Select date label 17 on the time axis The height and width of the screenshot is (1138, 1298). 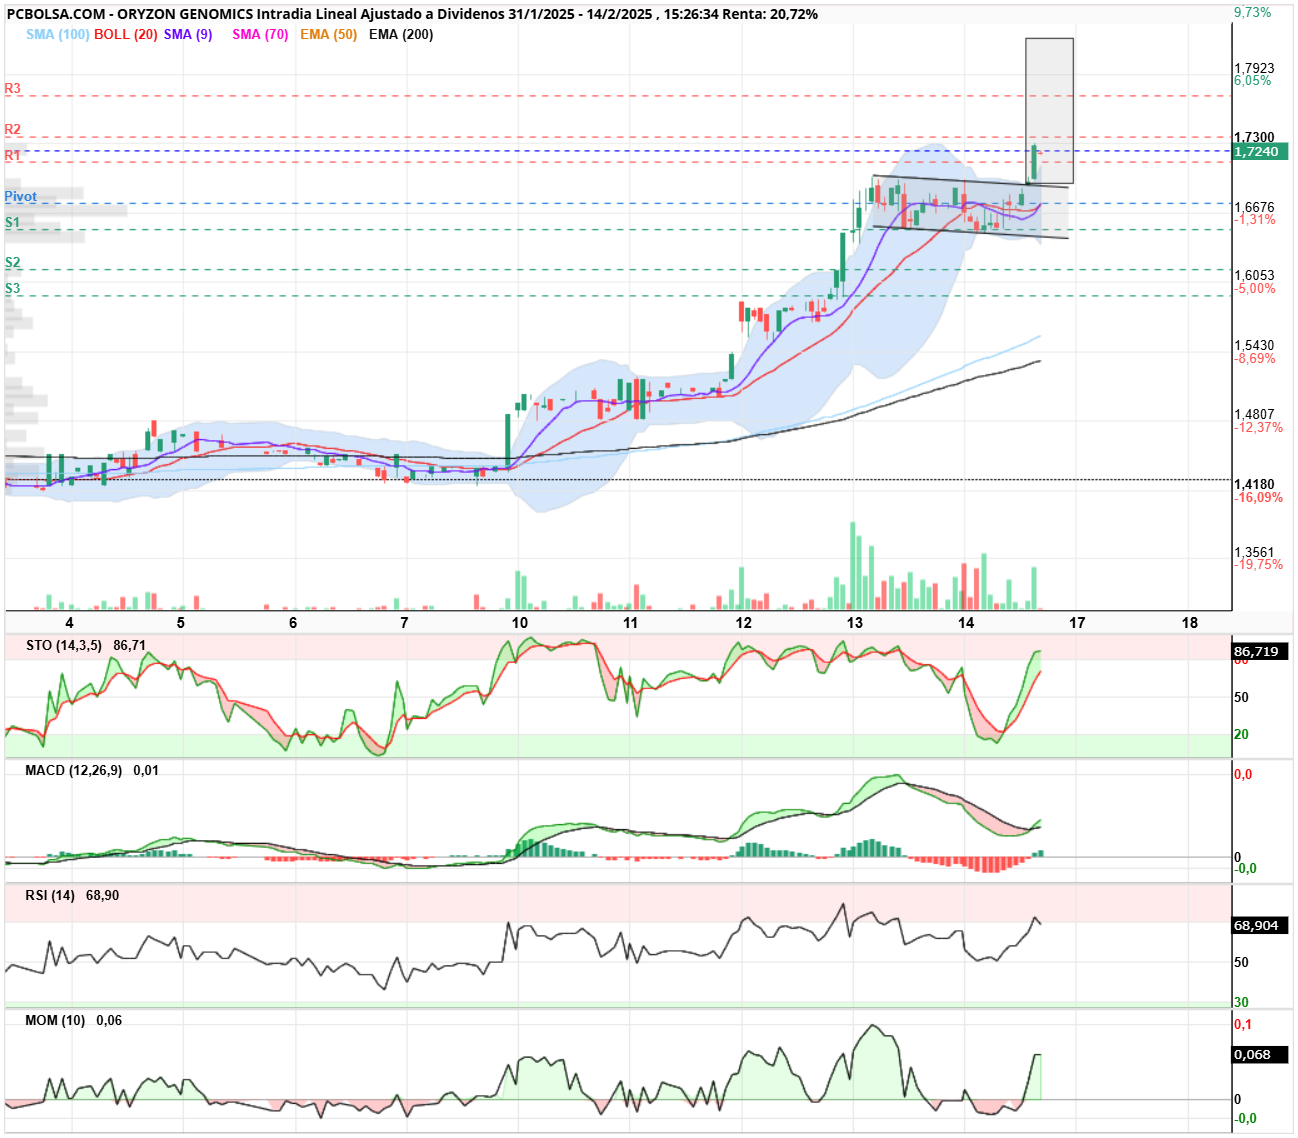tap(1077, 622)
